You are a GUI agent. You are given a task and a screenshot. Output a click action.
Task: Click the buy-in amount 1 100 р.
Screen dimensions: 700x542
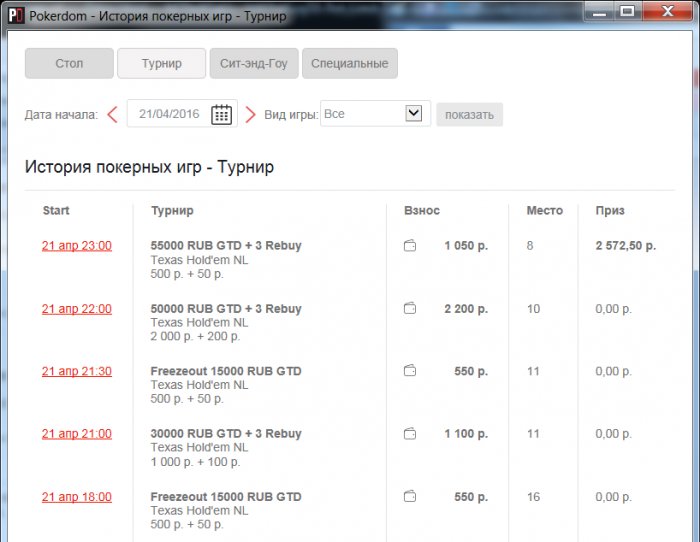tap(466, 434)
